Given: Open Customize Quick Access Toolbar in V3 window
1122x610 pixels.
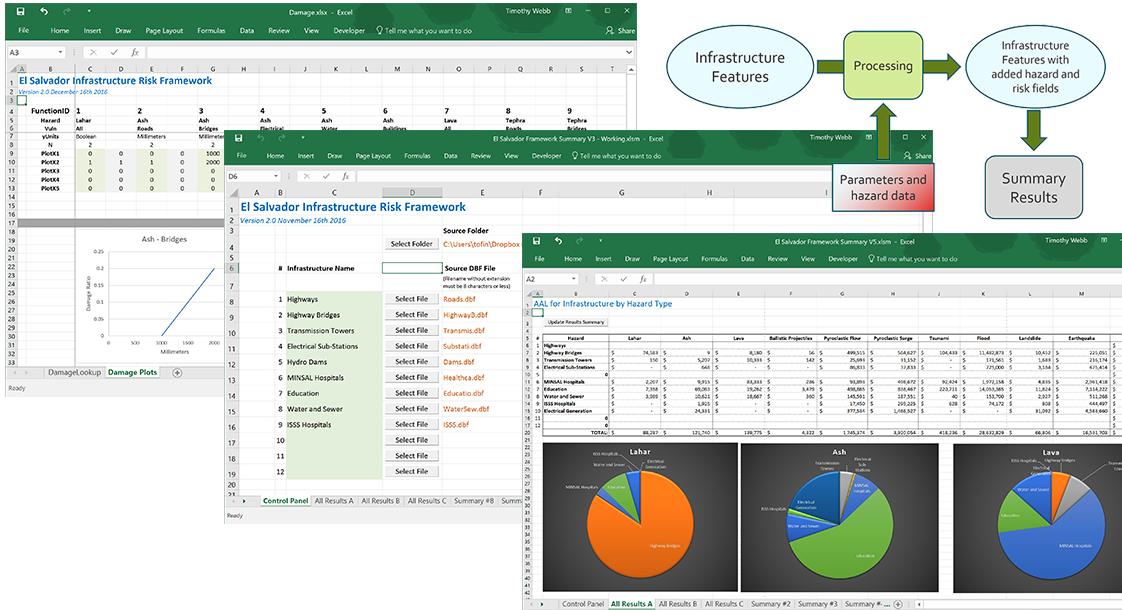Looking at the screenshot, I should (303, 137).
